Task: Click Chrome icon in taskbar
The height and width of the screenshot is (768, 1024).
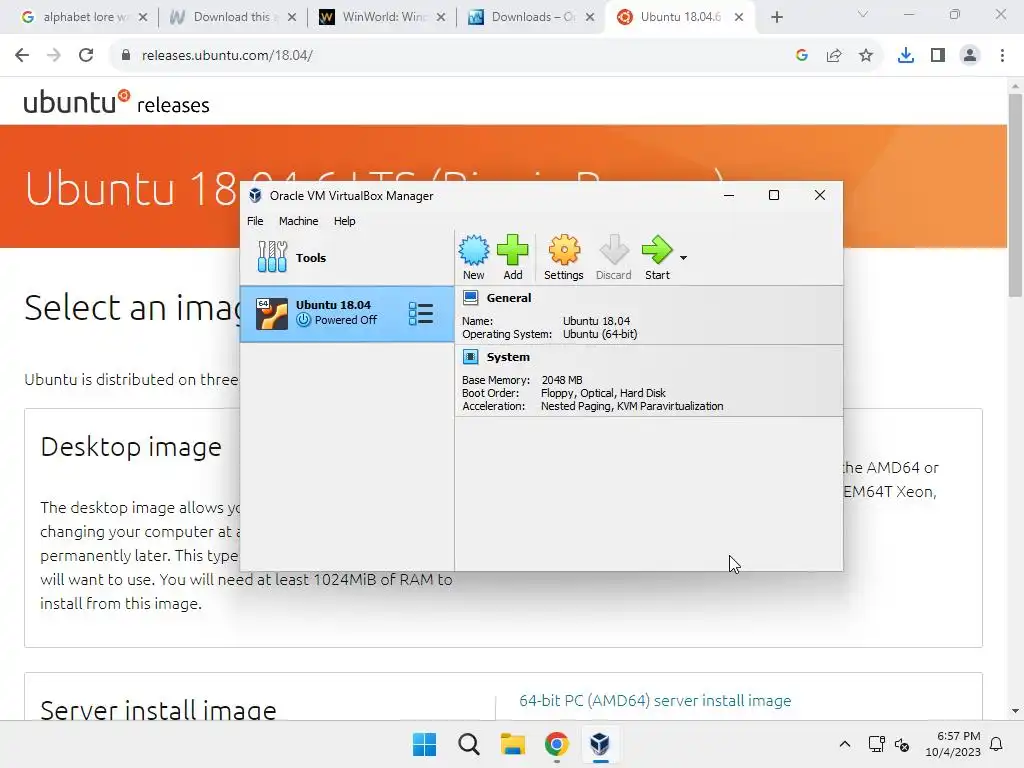Action: click(556, 744)
